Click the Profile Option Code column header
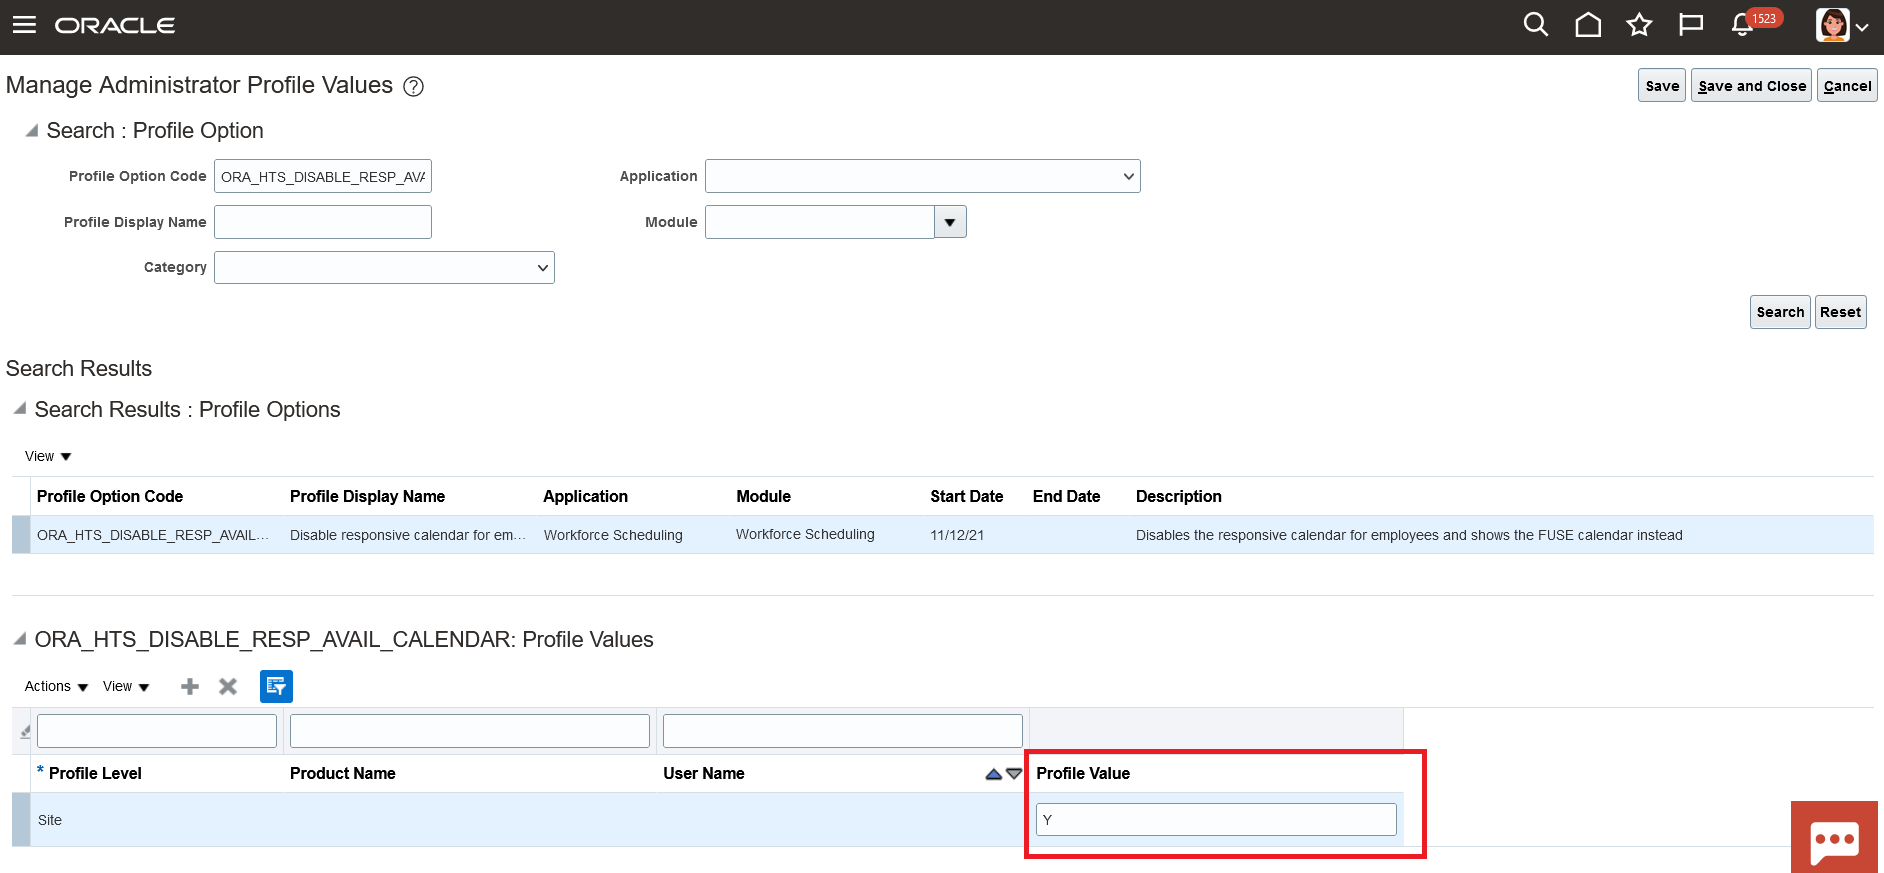This screenshot has height=873, width=1884. click(x=110, y=497)
